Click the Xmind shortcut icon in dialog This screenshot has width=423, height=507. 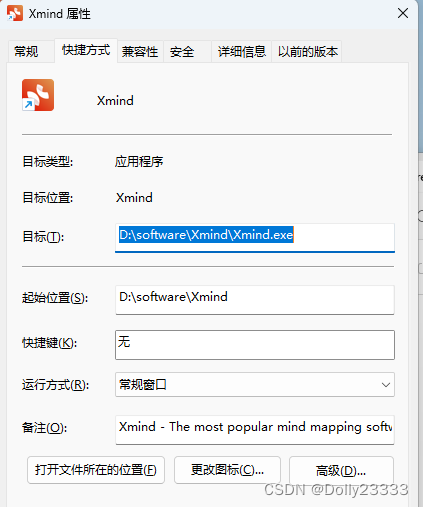pyautogui.click(x=38, y=95)
